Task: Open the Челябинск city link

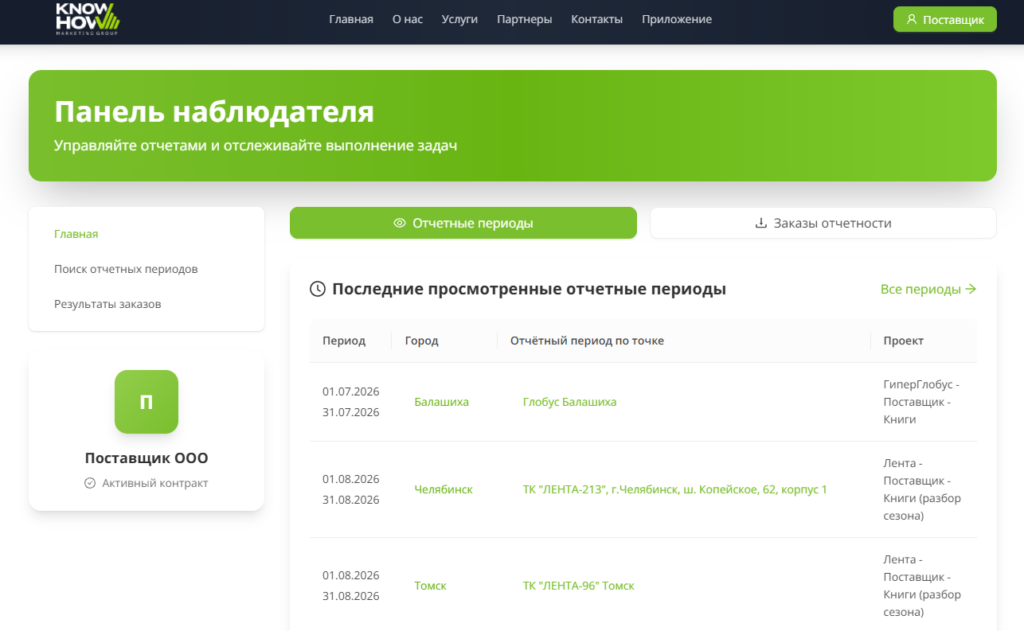Action: pyautogui.click(x=443, y=489)
